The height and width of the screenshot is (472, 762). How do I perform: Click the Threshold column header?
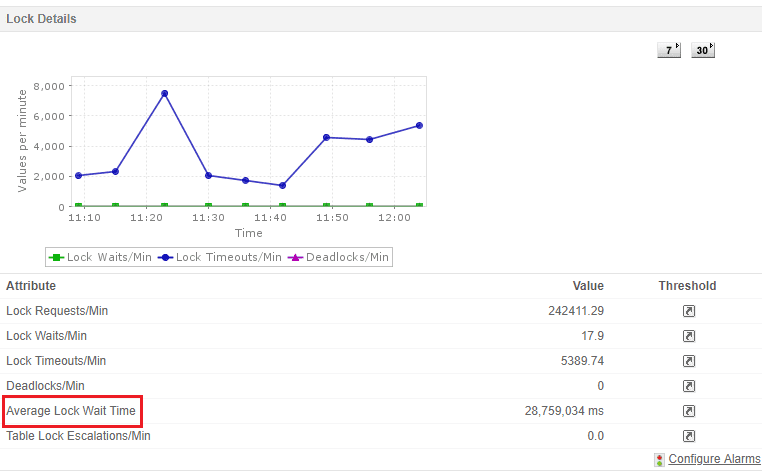687,286
